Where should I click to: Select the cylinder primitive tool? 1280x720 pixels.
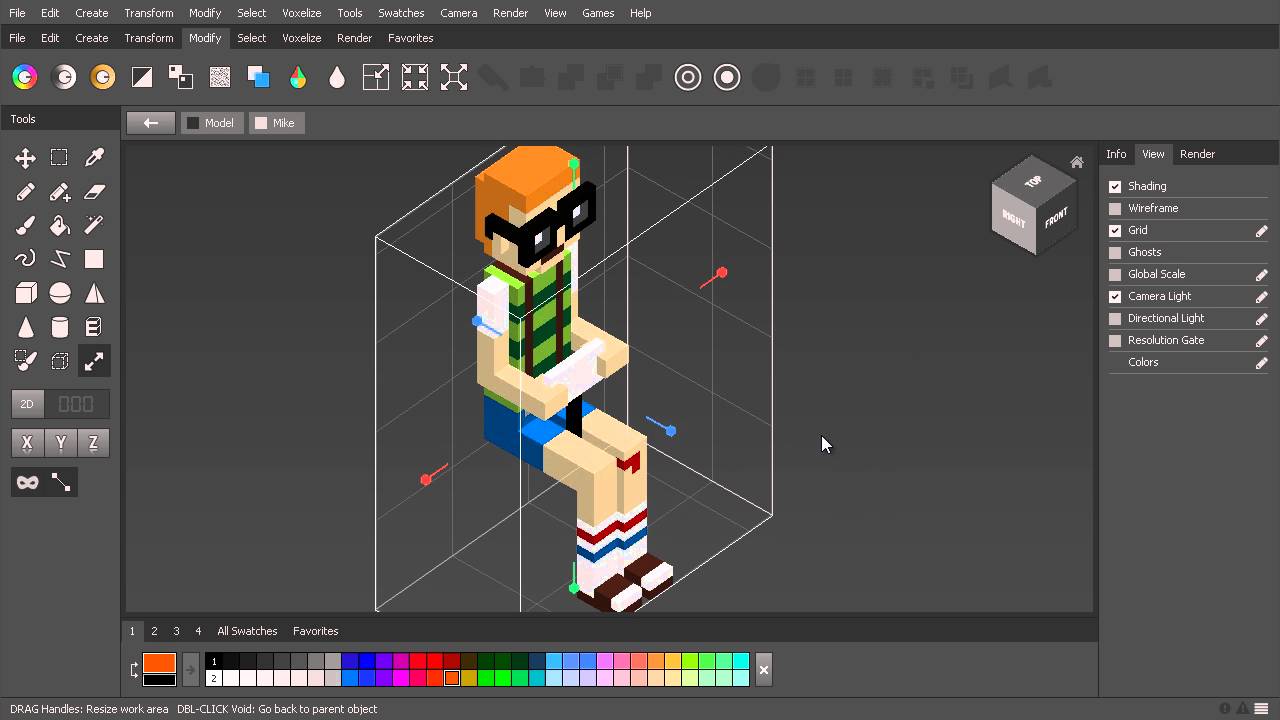60,327
